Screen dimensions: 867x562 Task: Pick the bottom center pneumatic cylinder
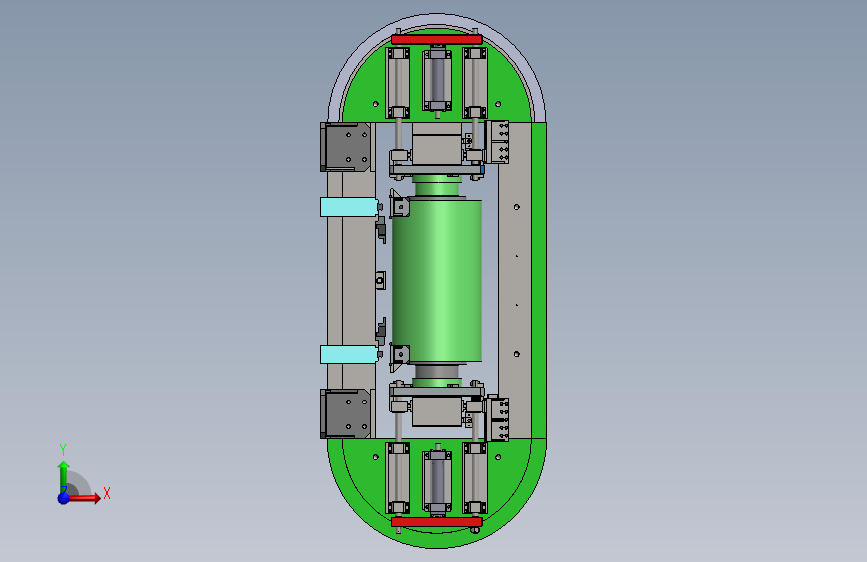[x=437, y=481]
